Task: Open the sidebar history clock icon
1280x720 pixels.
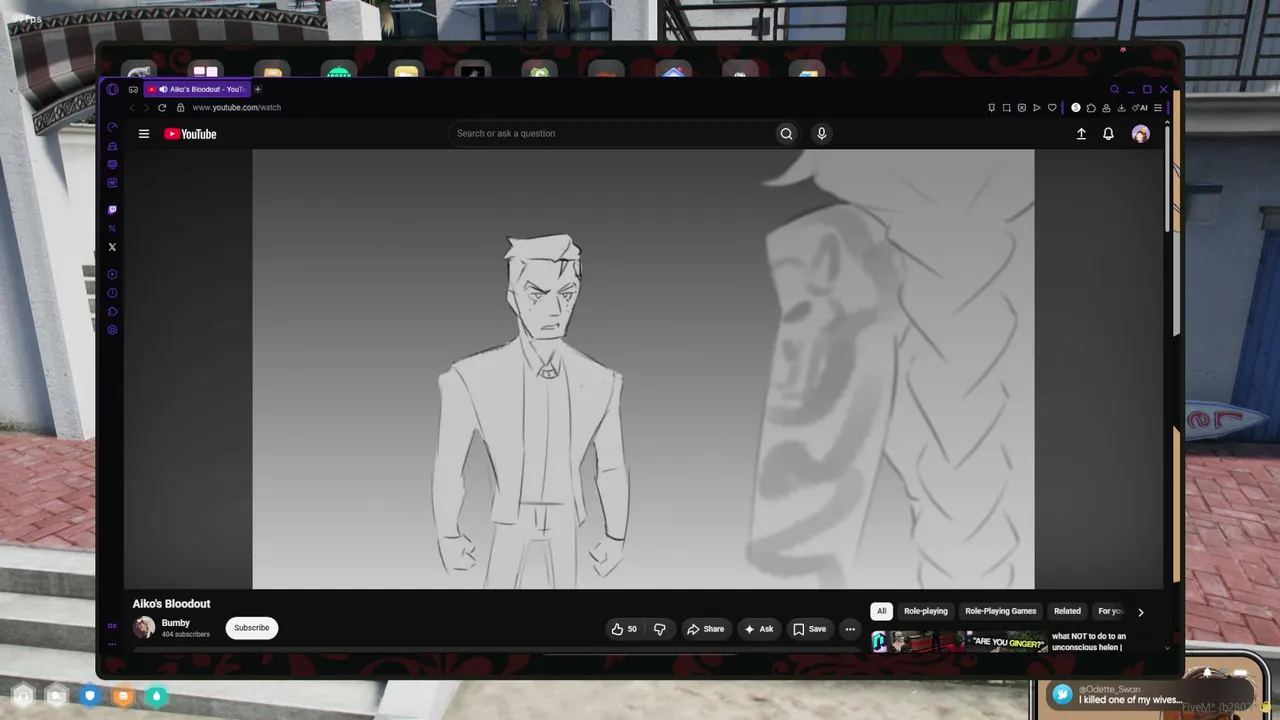Action: point(112,293)
